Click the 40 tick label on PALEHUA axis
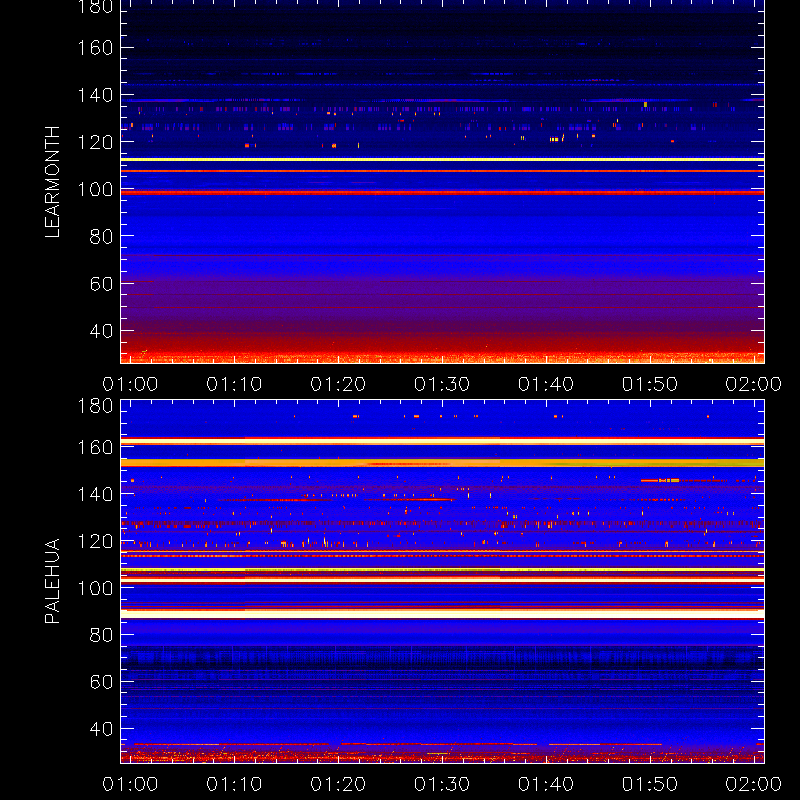 click(x=102, y=729)
